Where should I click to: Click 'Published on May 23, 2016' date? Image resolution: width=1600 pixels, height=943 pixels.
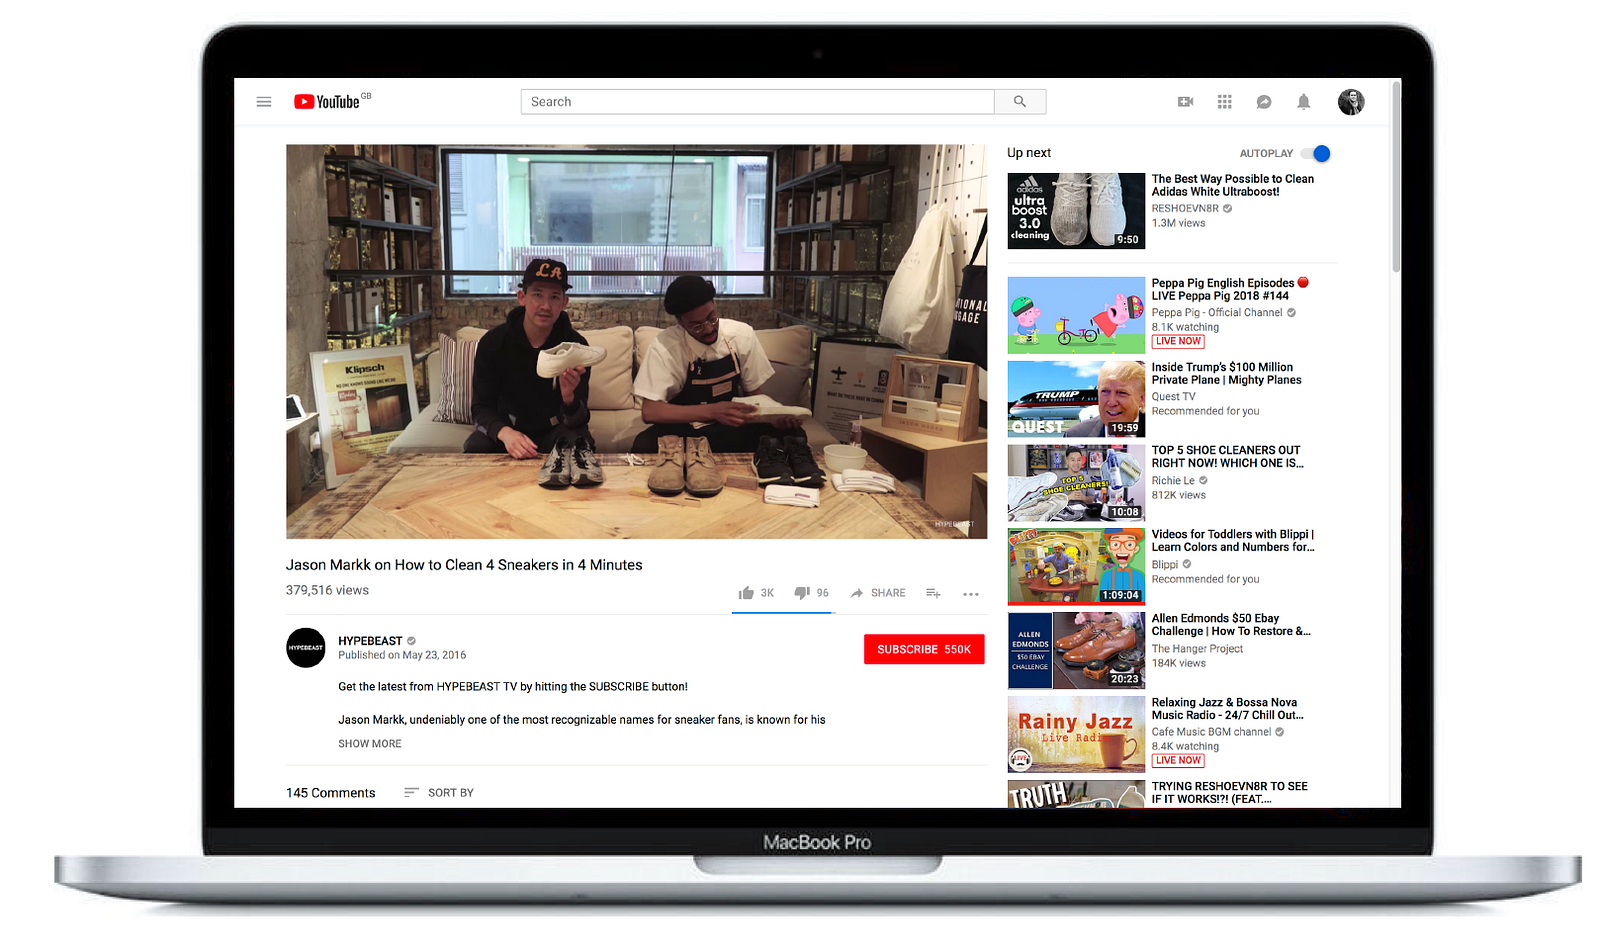(402, 656)
